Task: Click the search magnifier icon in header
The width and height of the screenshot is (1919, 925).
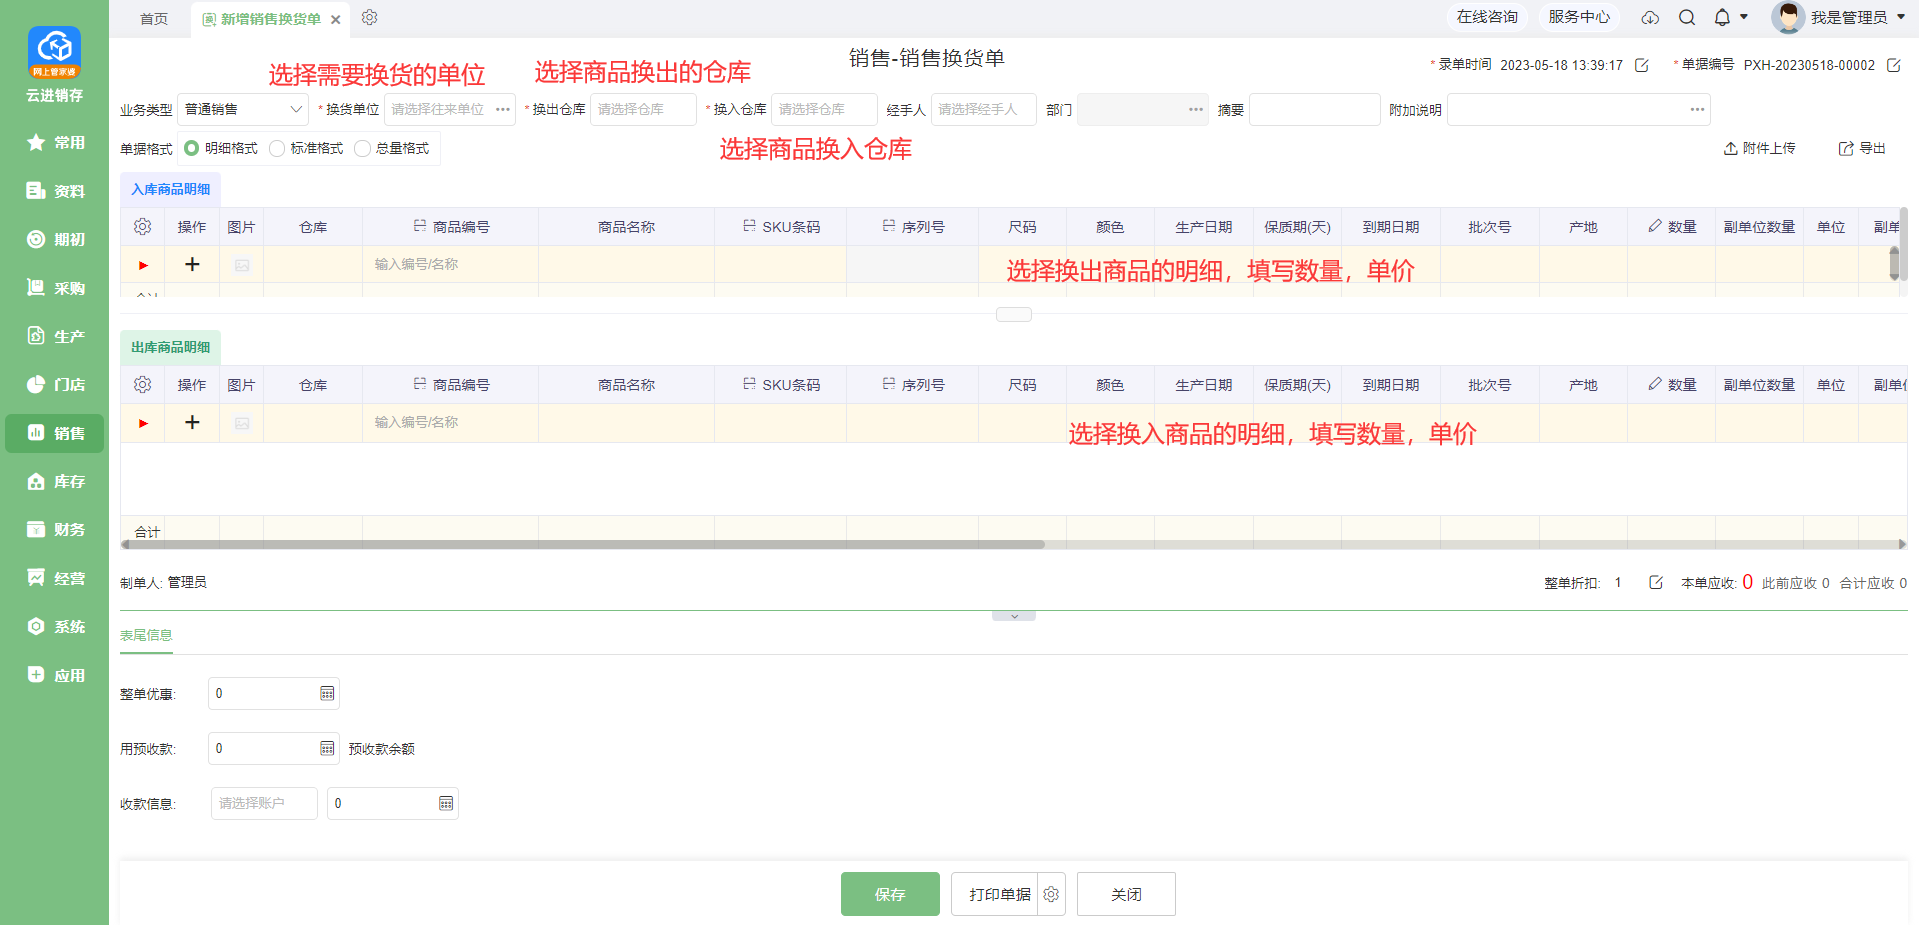Action: 1687,17
